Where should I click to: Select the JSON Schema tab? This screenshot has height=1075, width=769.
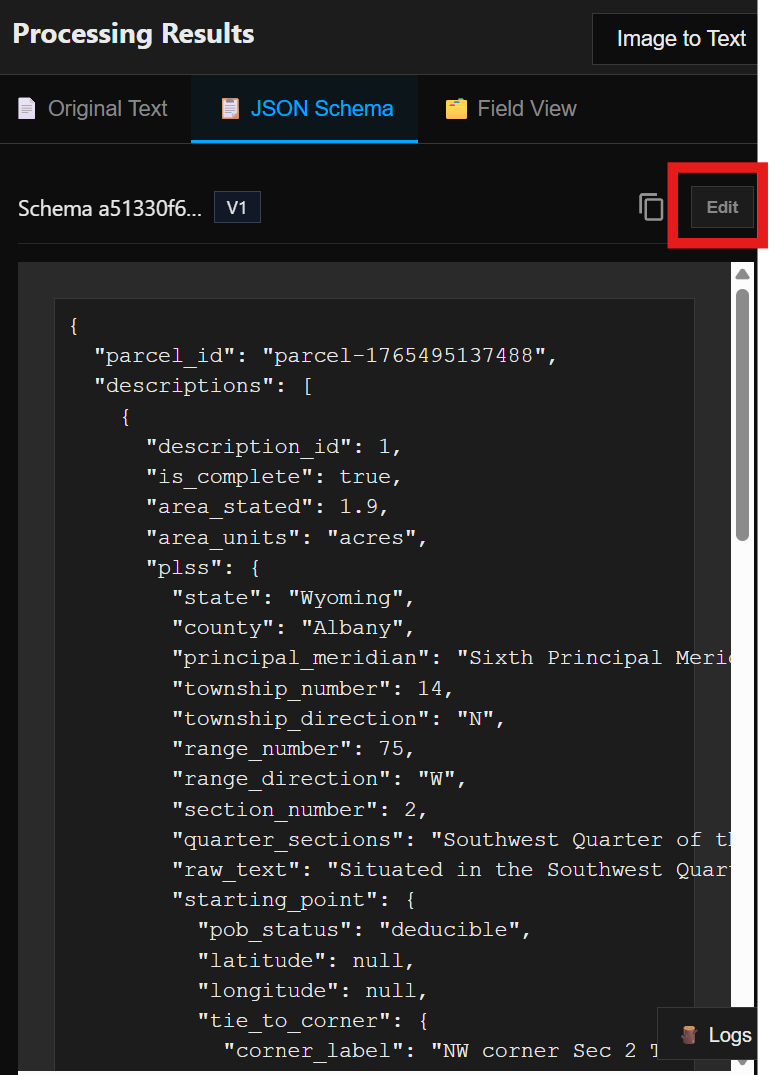click(306, 108)
